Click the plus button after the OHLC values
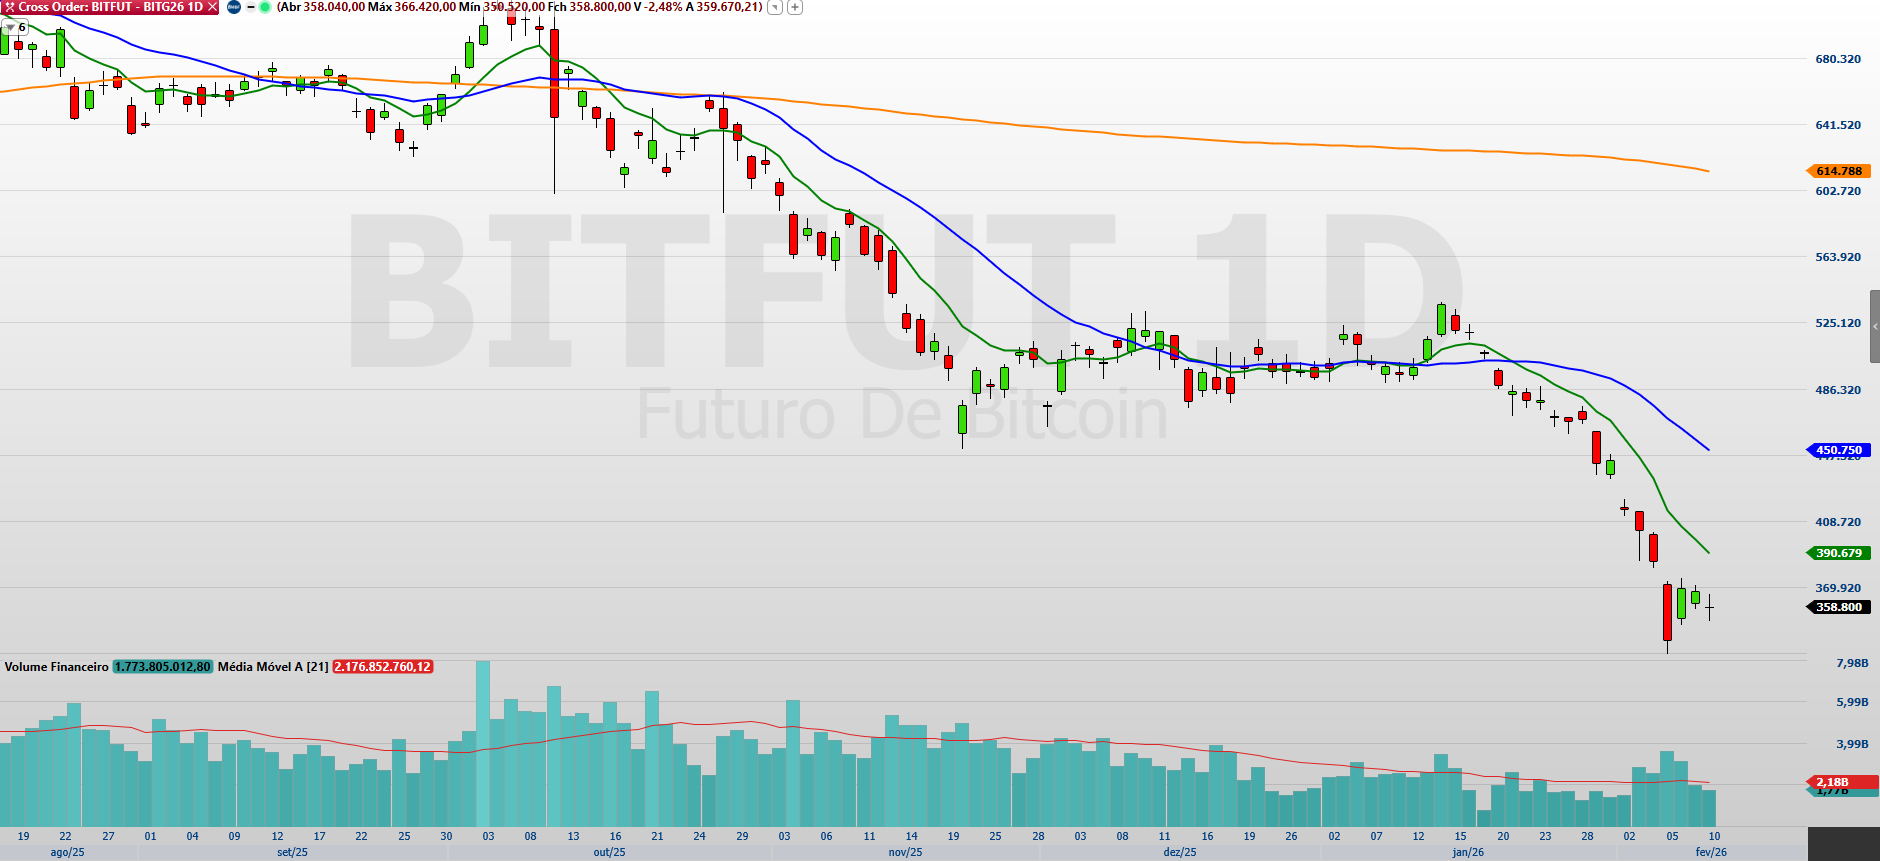Image resolution: width=1880 pixels, height=861 pixels. click(795, 7)
